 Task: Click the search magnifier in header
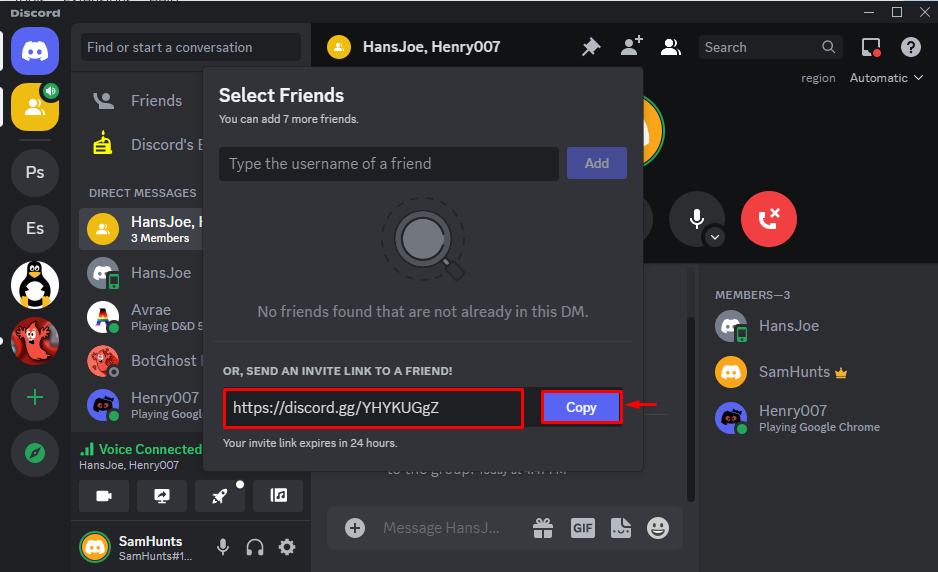pos(829,47)
